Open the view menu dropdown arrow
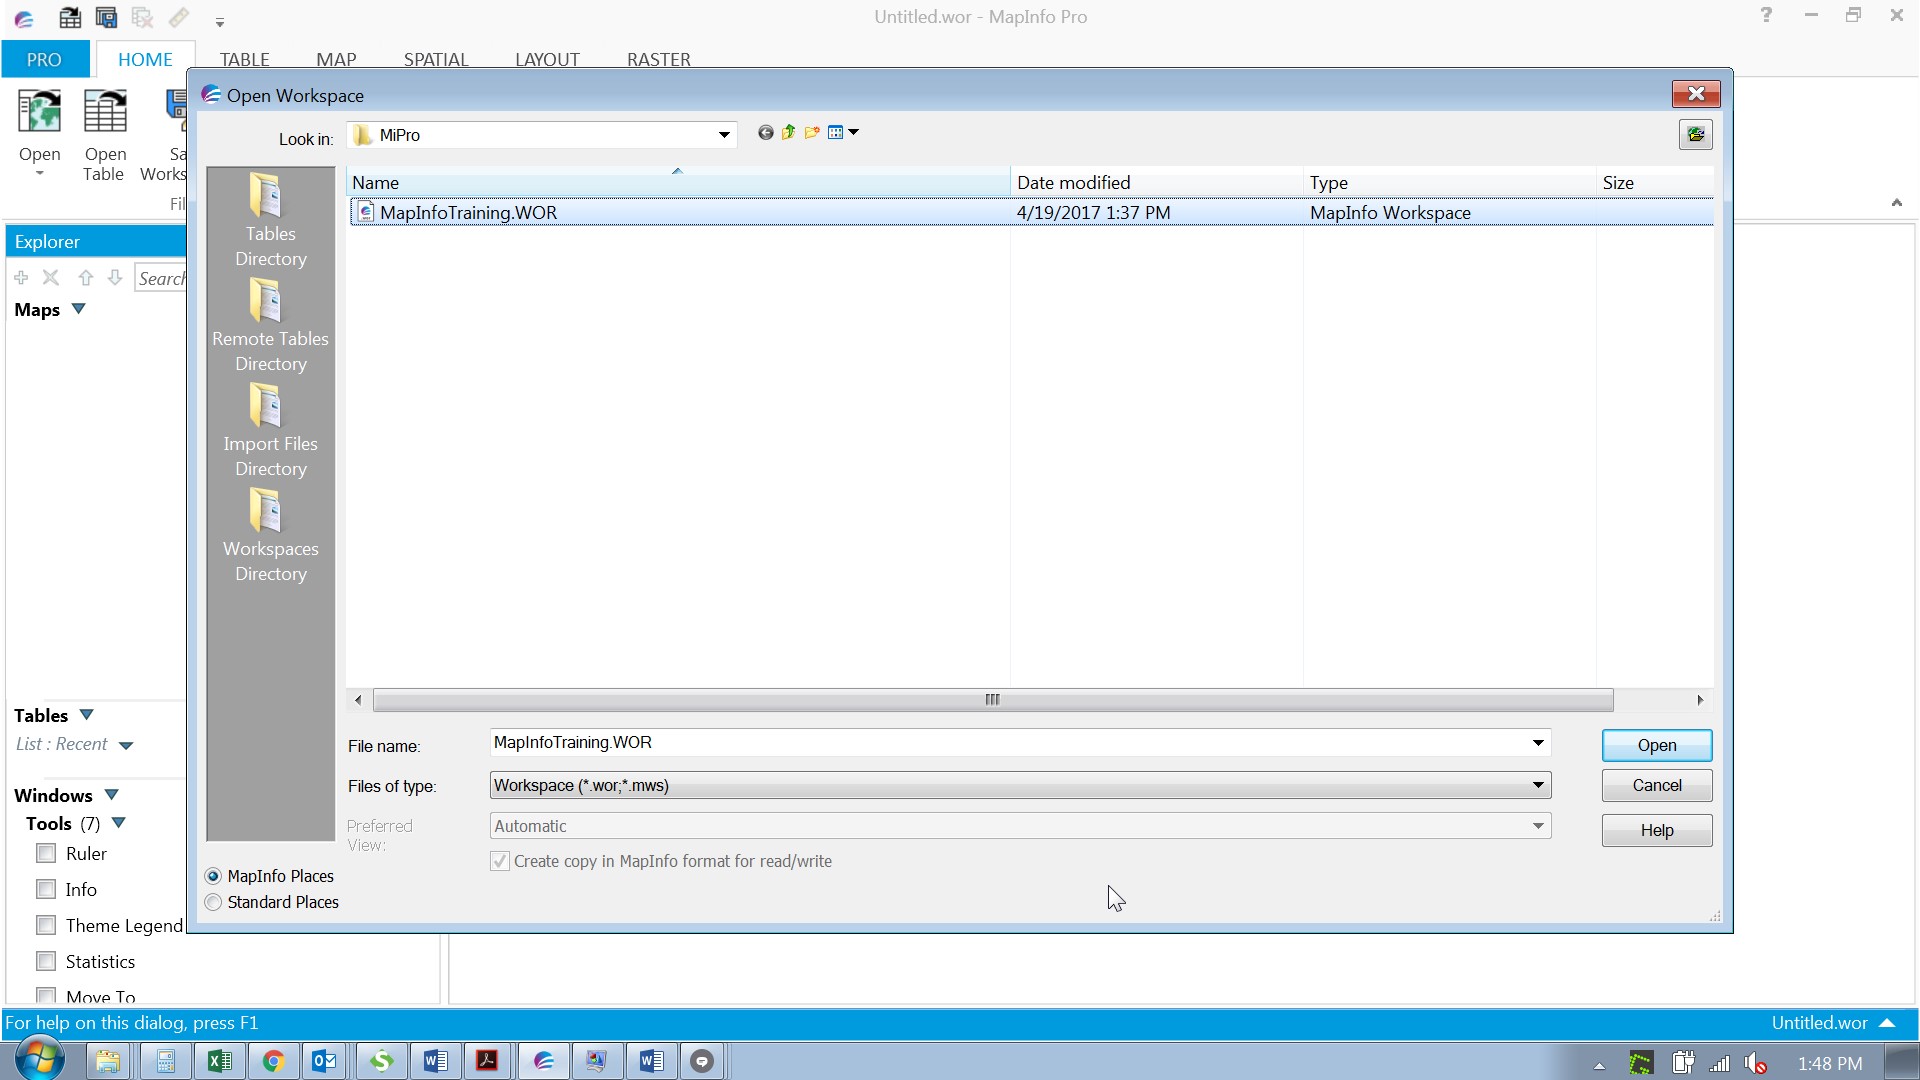 pyautogui.click(x=853, y=133)
